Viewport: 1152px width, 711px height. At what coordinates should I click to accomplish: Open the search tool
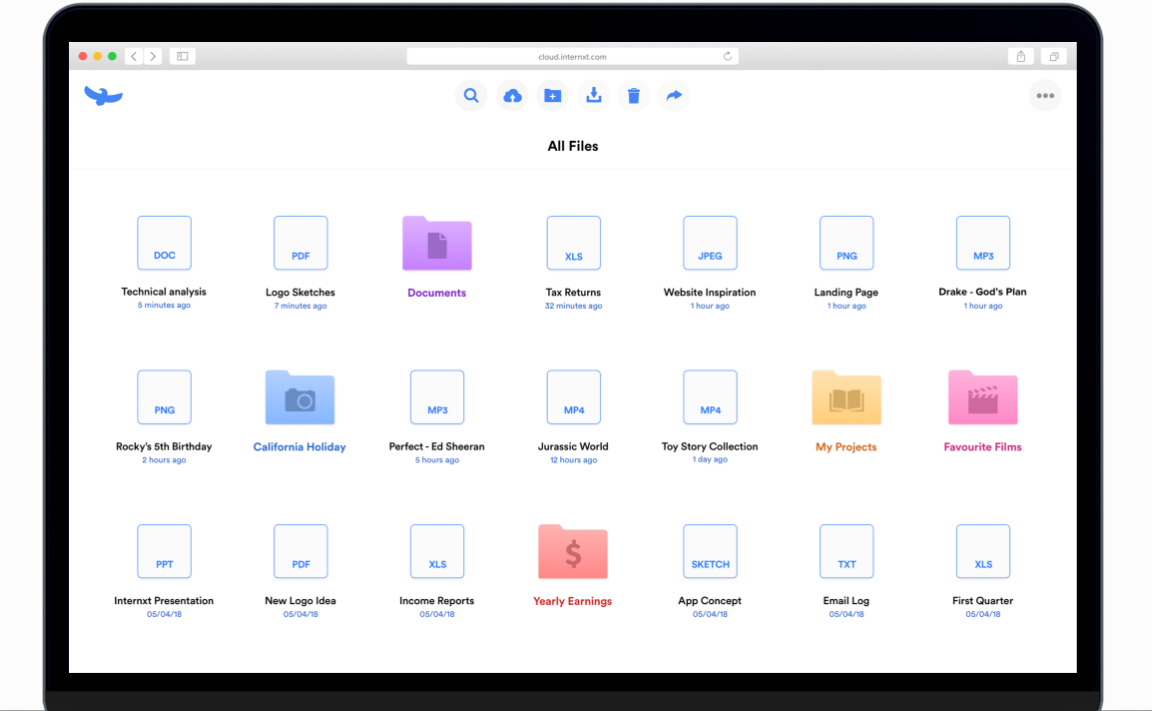471,95
